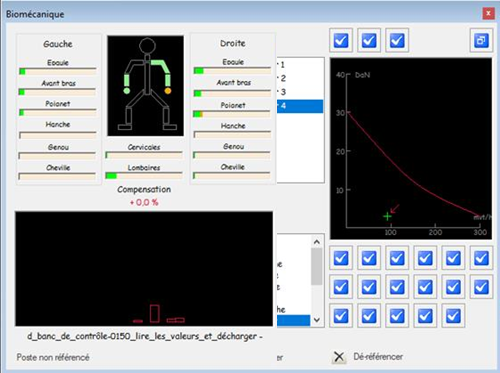The width and height of the screenshot is (500, 373).
Task: Uncheck the first checkbox below the graph
Action: (x=341, y=258)
